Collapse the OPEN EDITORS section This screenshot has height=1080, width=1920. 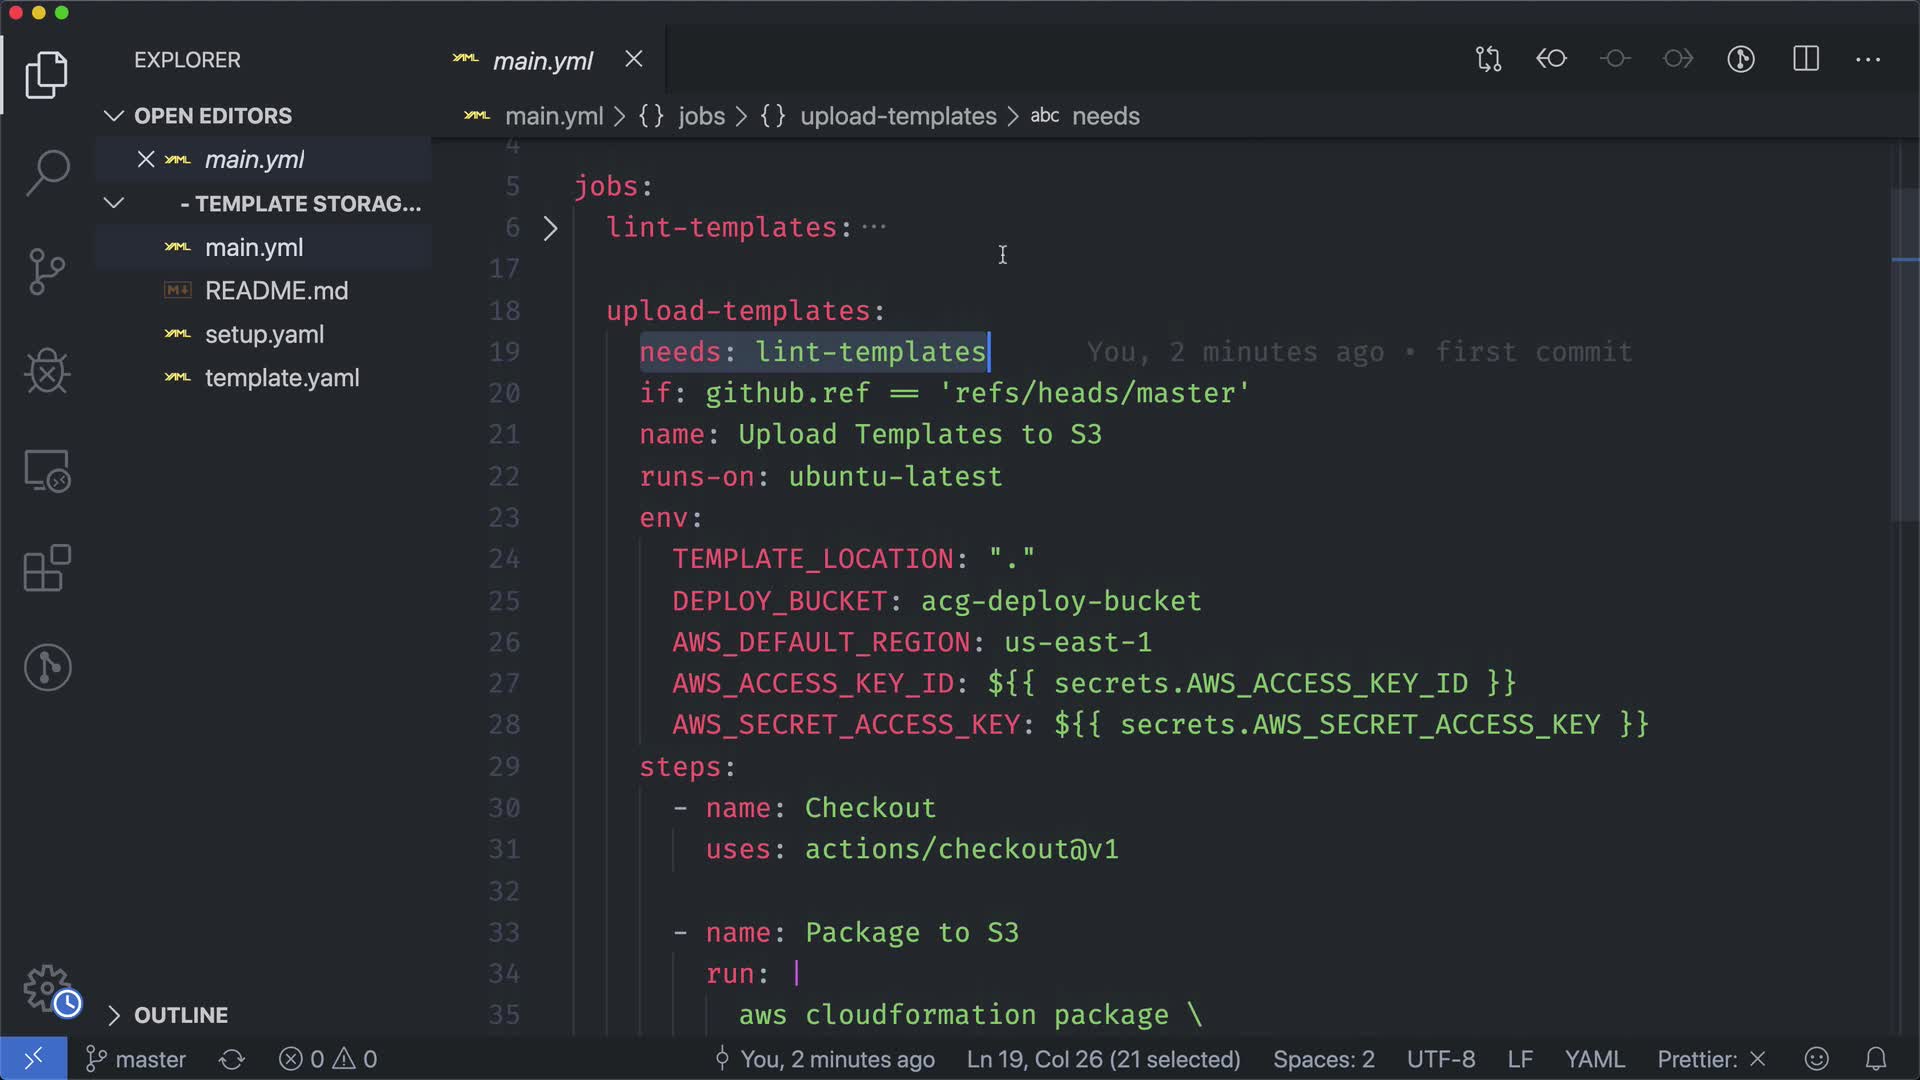114,116
